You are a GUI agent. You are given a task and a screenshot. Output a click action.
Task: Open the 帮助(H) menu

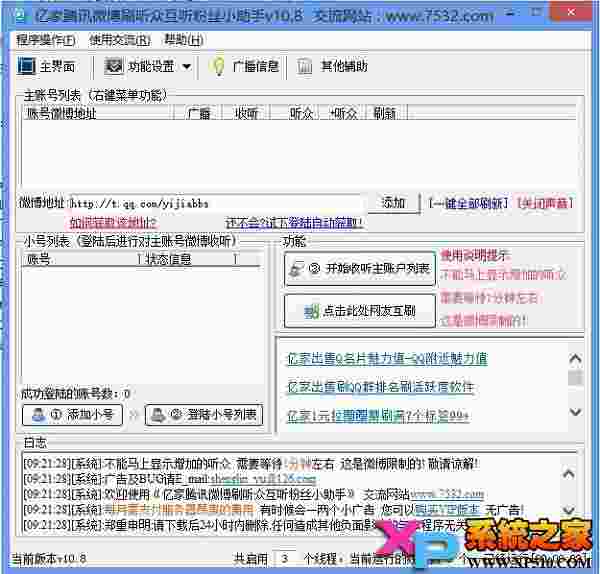pos(184,39)
